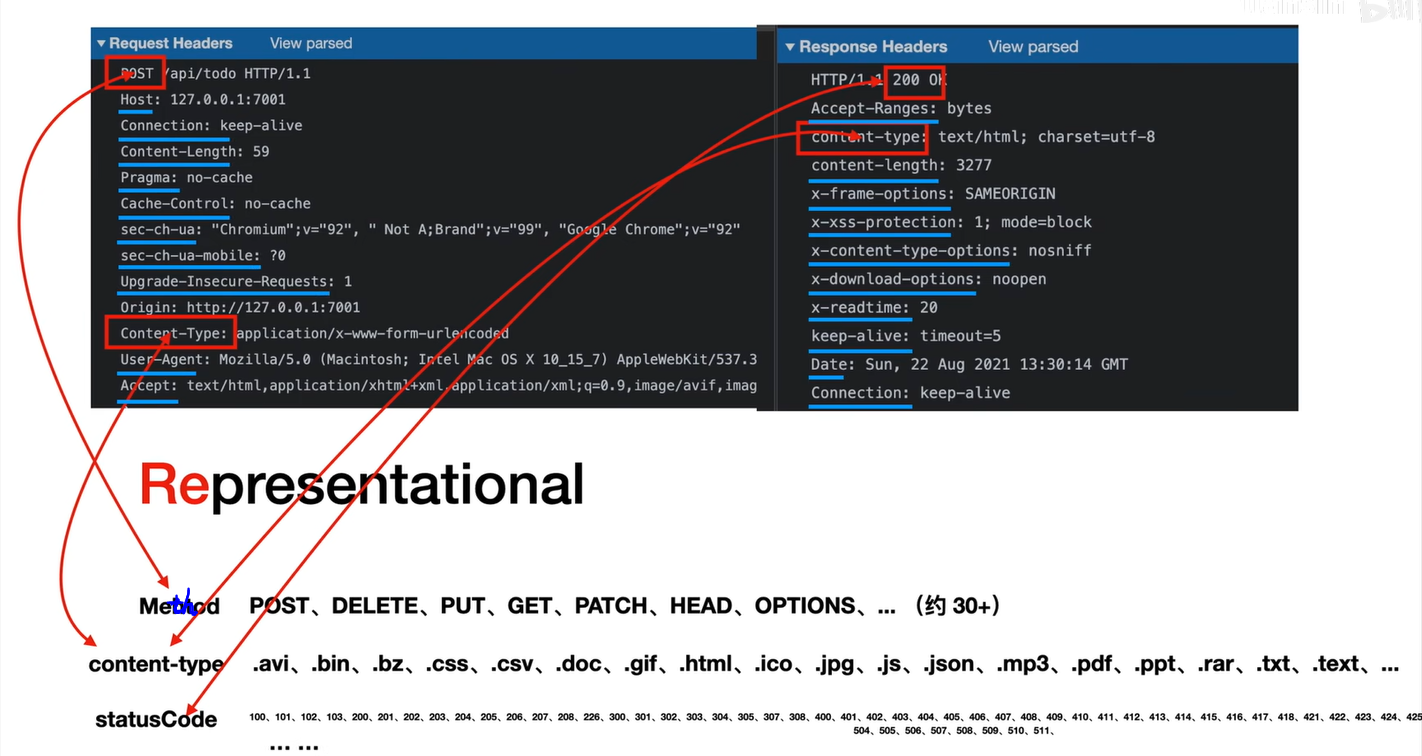Screen dimensions: 1422x756
Task: Select the "User-Agent: Mozilla/5.0" header row
Action: click(438, 360)
